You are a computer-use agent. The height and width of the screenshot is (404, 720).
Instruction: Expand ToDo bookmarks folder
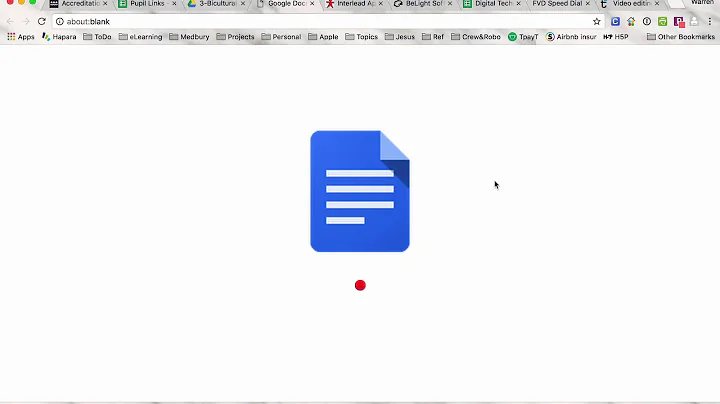(x=97, y=37)
